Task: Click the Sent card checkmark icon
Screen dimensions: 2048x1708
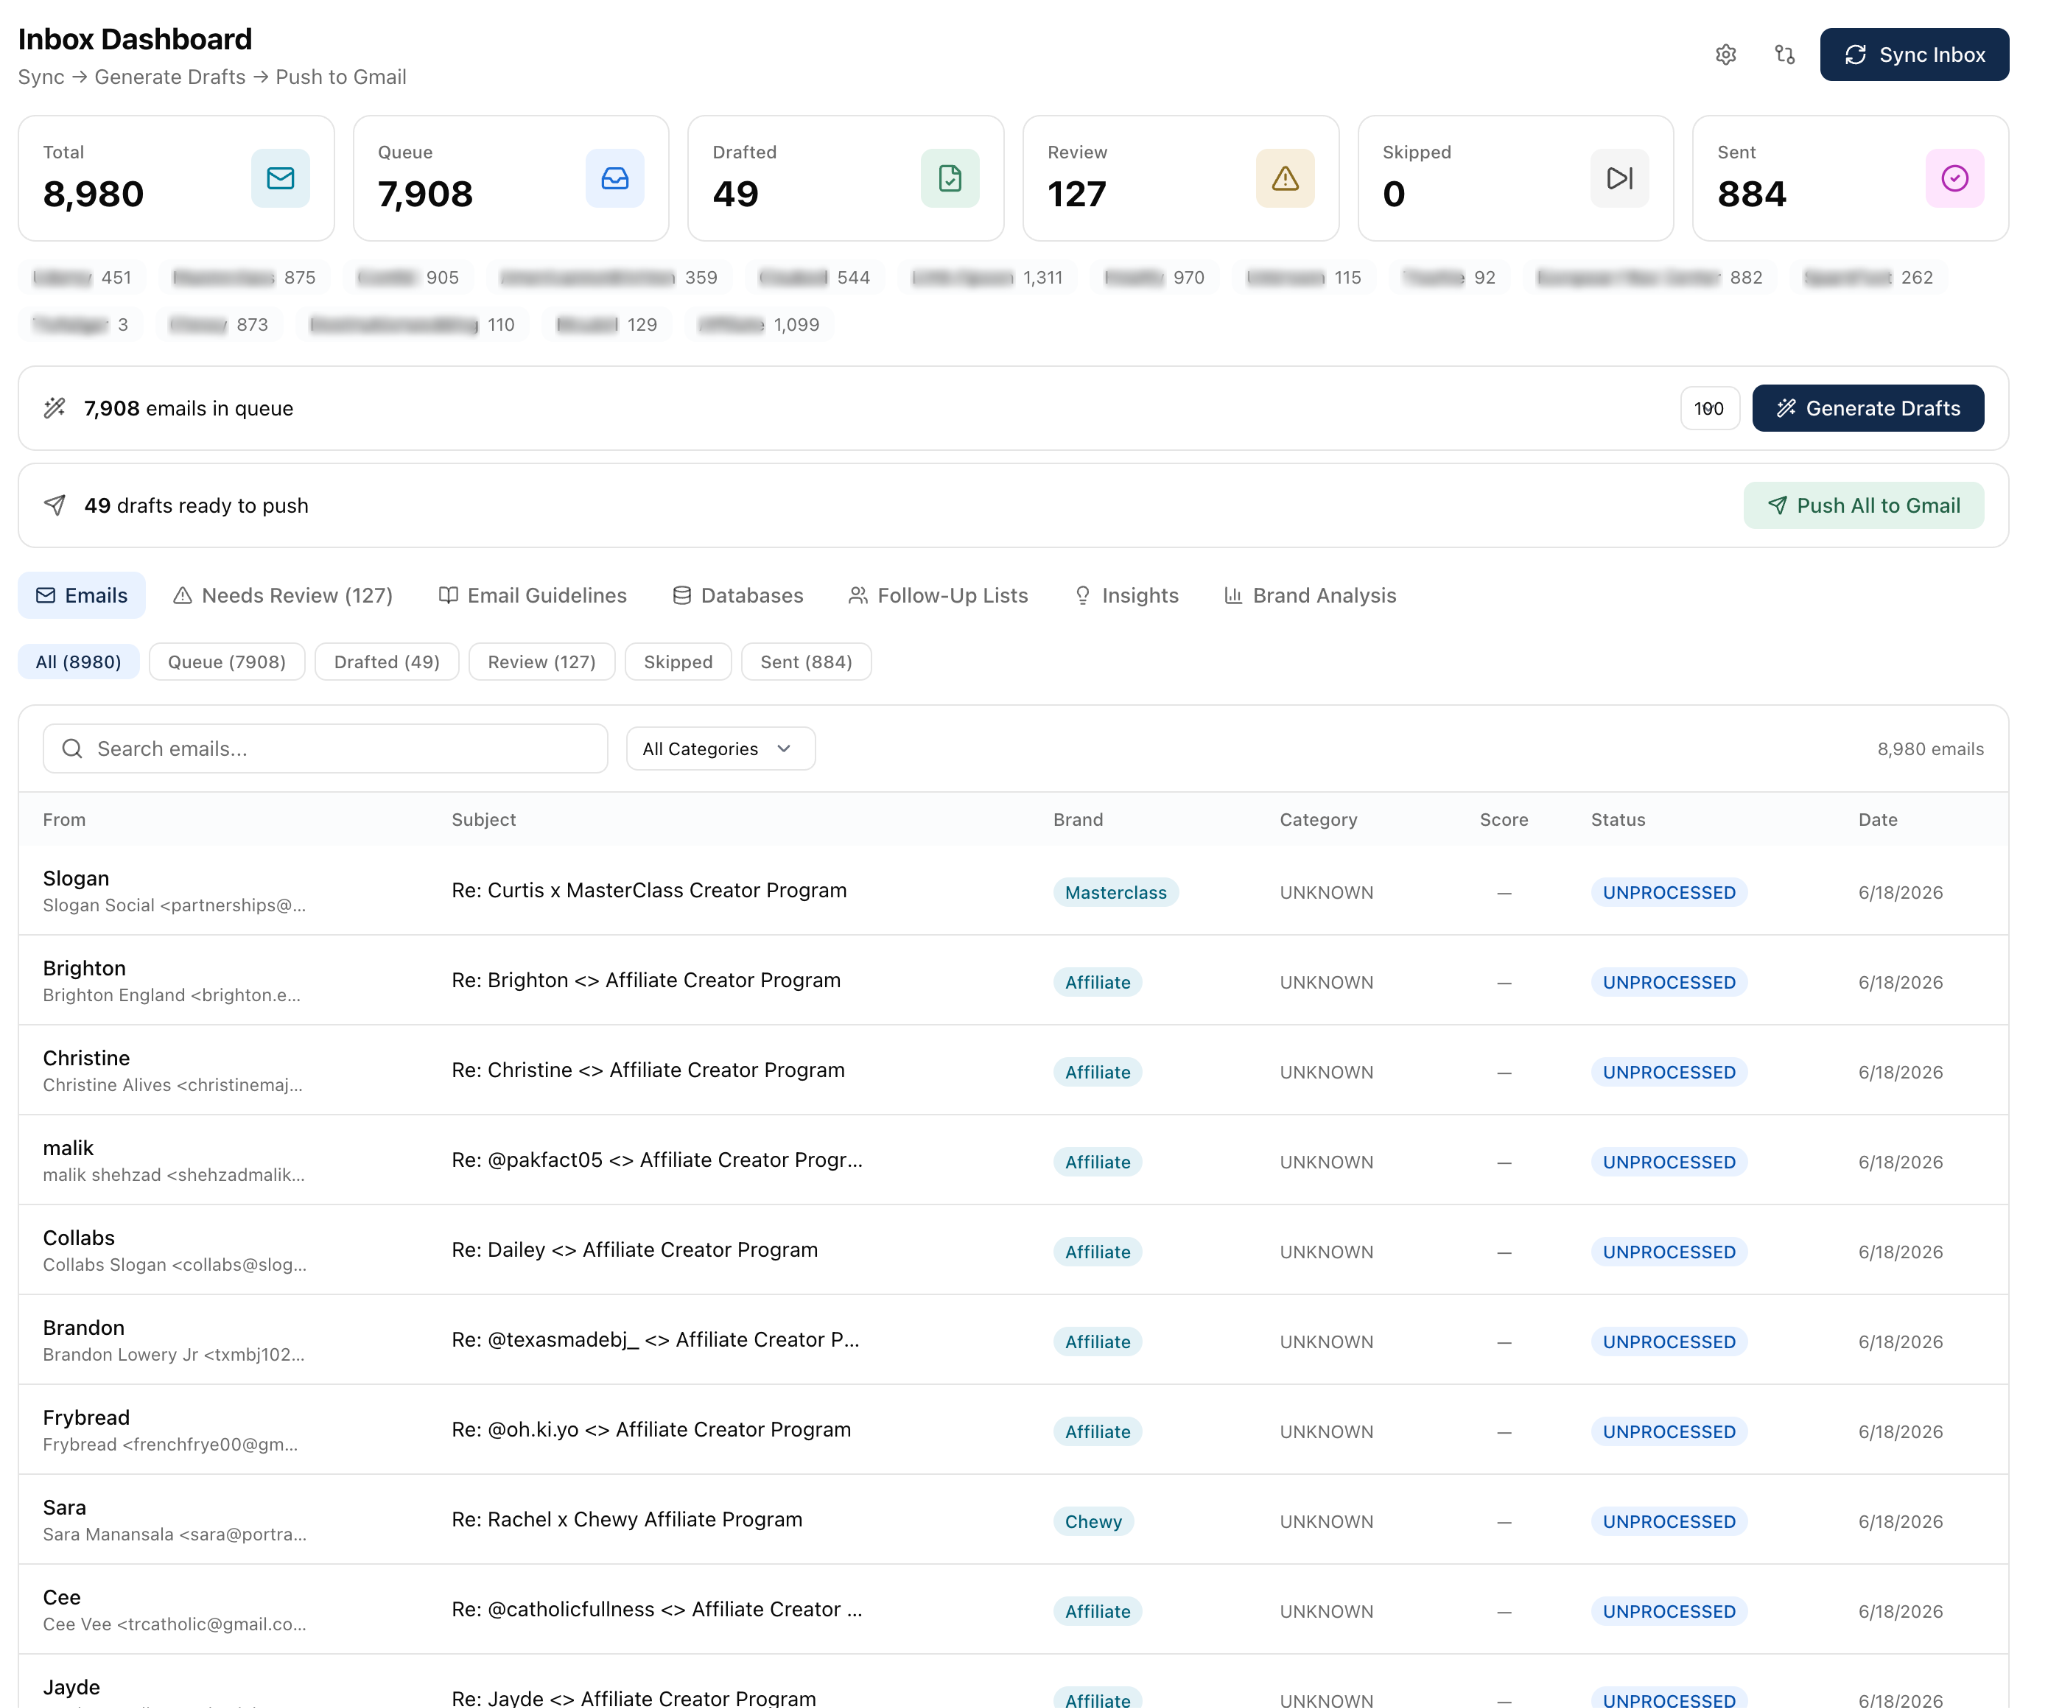Action: 1955,178
